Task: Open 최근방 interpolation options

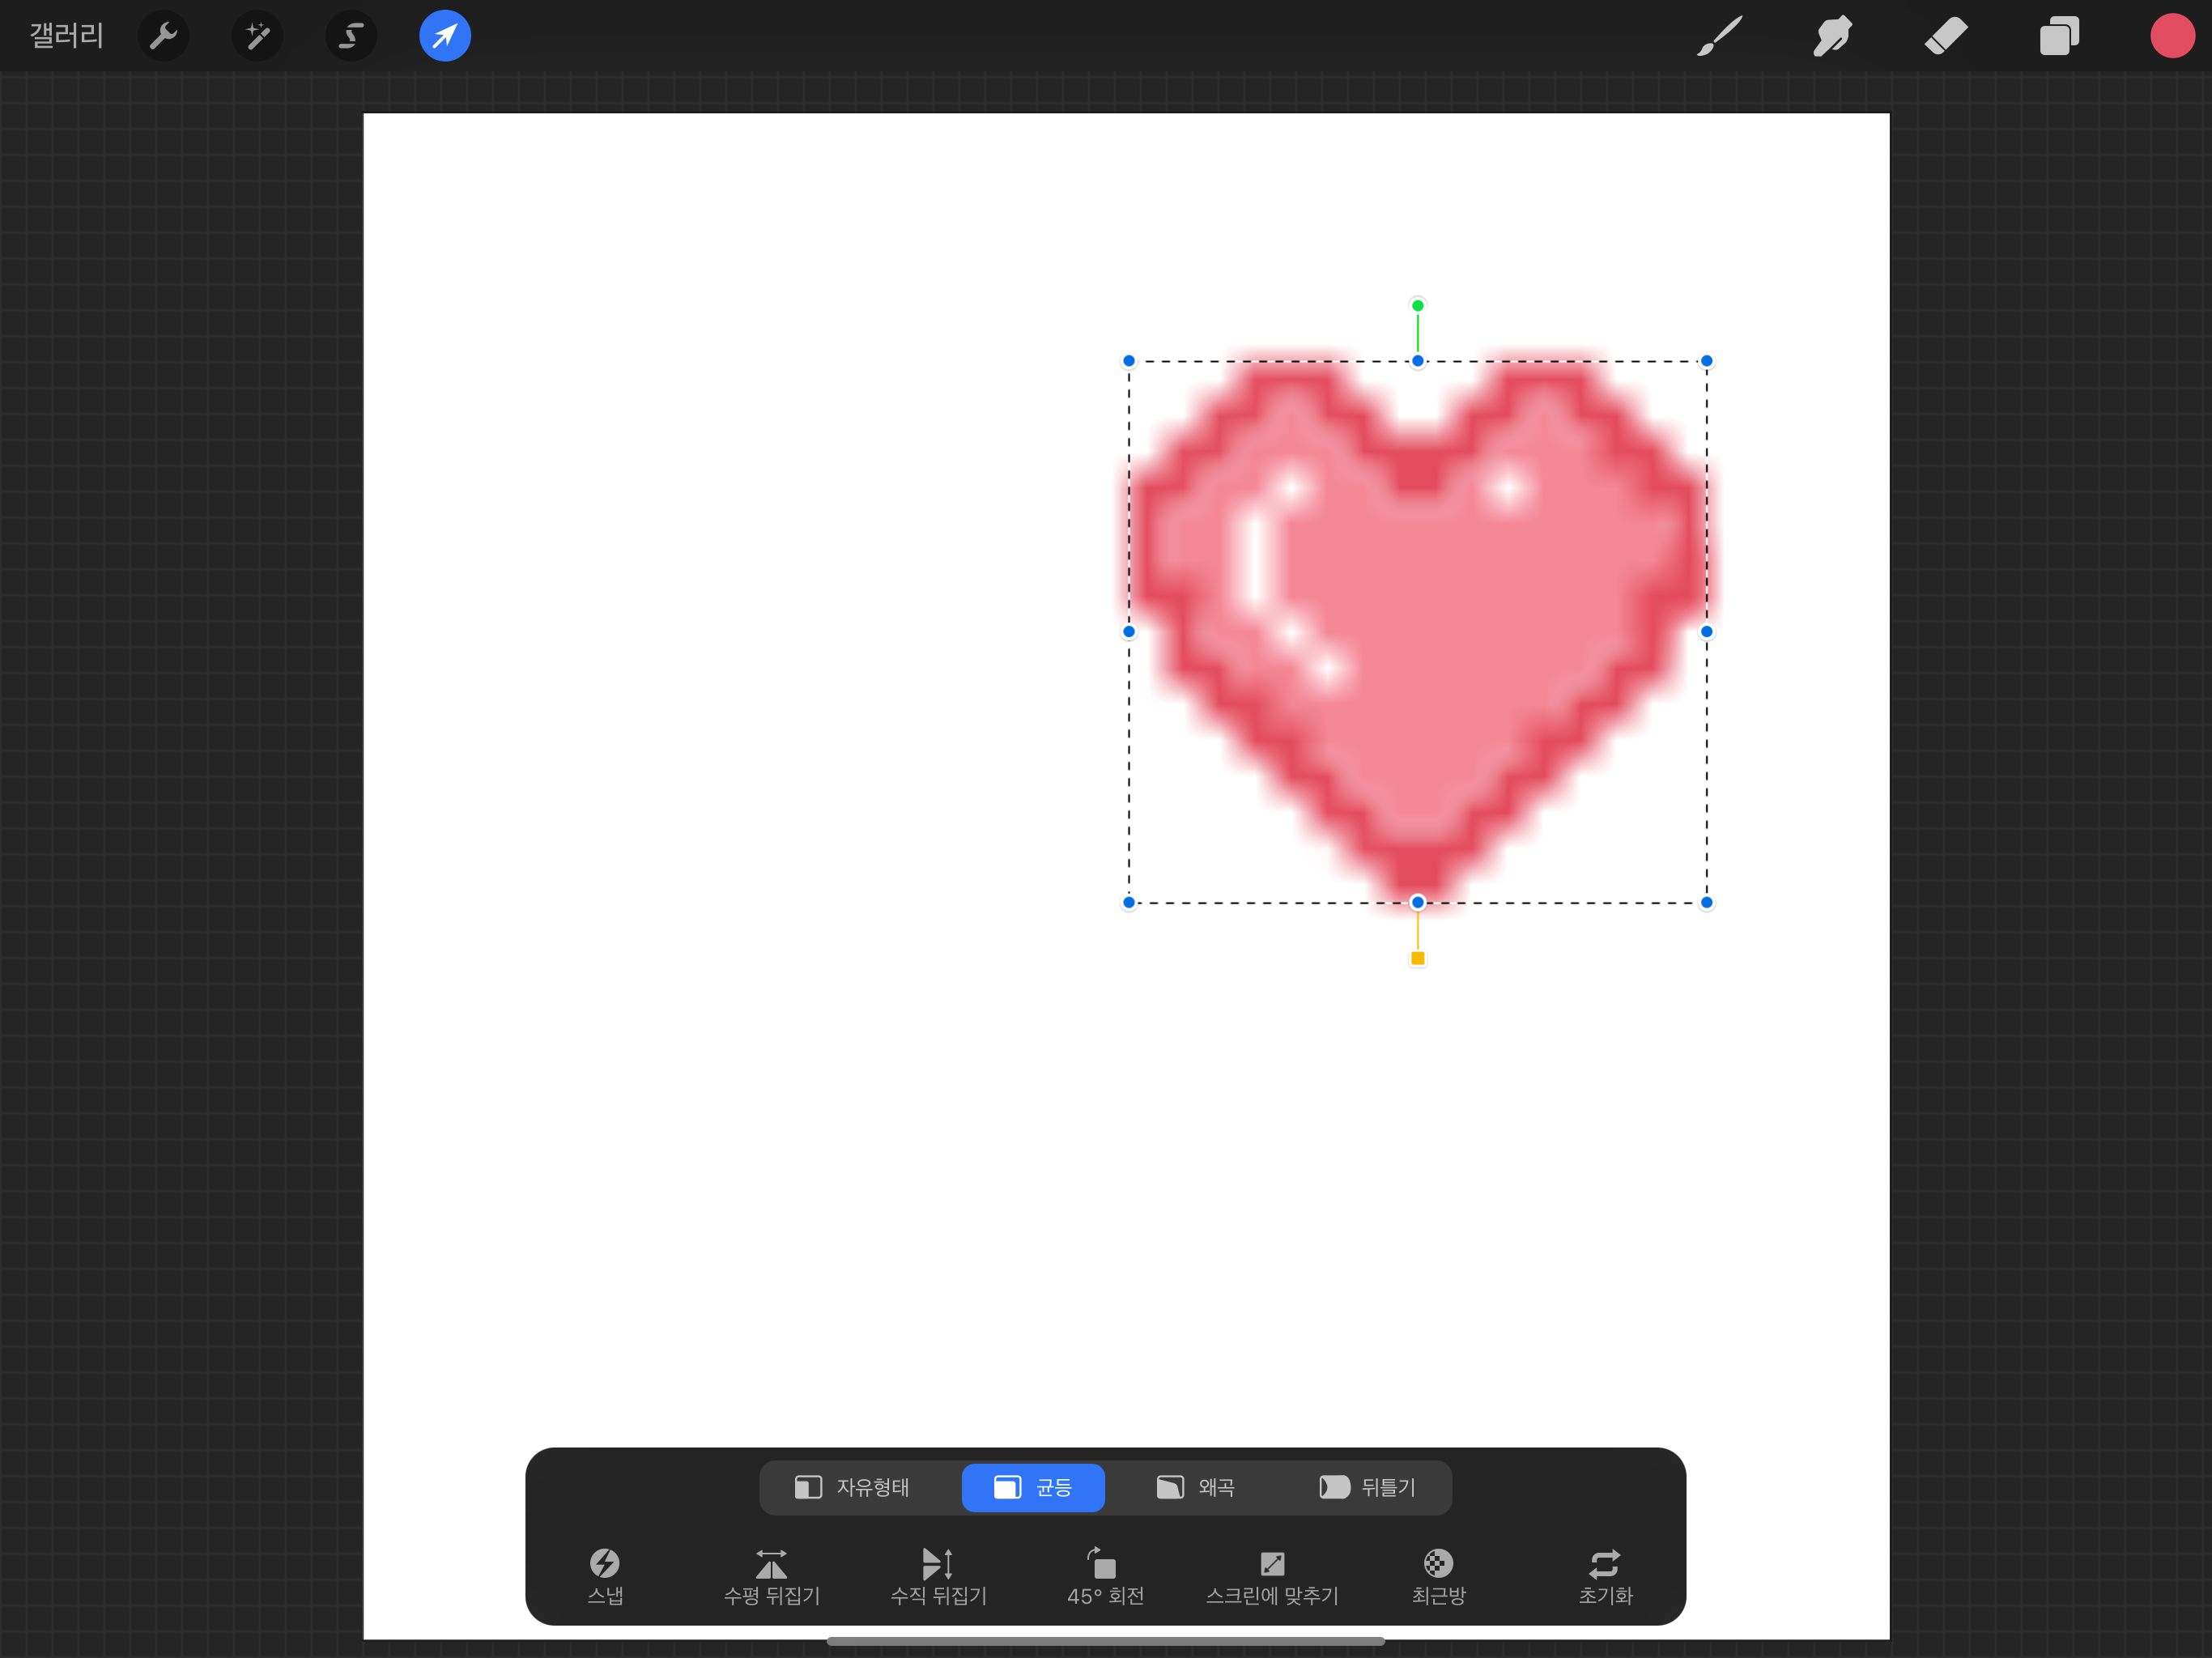Action: (1438, 1575)
